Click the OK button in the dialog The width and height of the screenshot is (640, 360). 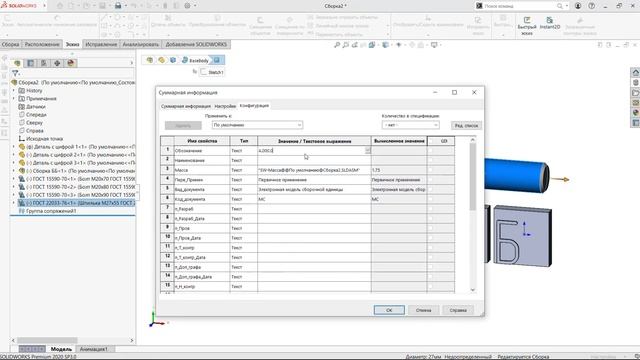389,310
